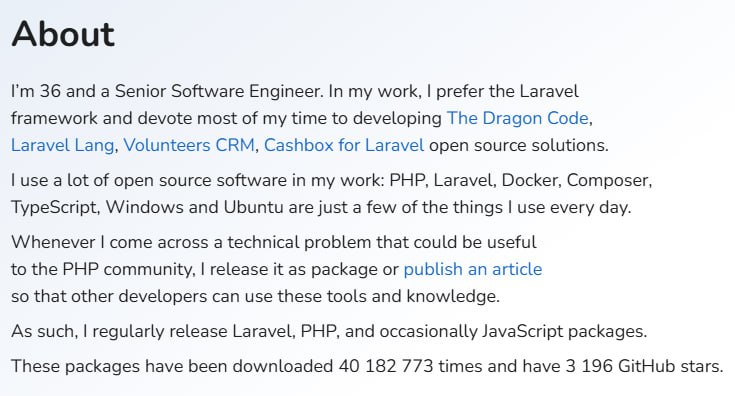This screenshot has height=396, width=735.
Task: Click the word Composer in the text
Action: coord(608,180)
